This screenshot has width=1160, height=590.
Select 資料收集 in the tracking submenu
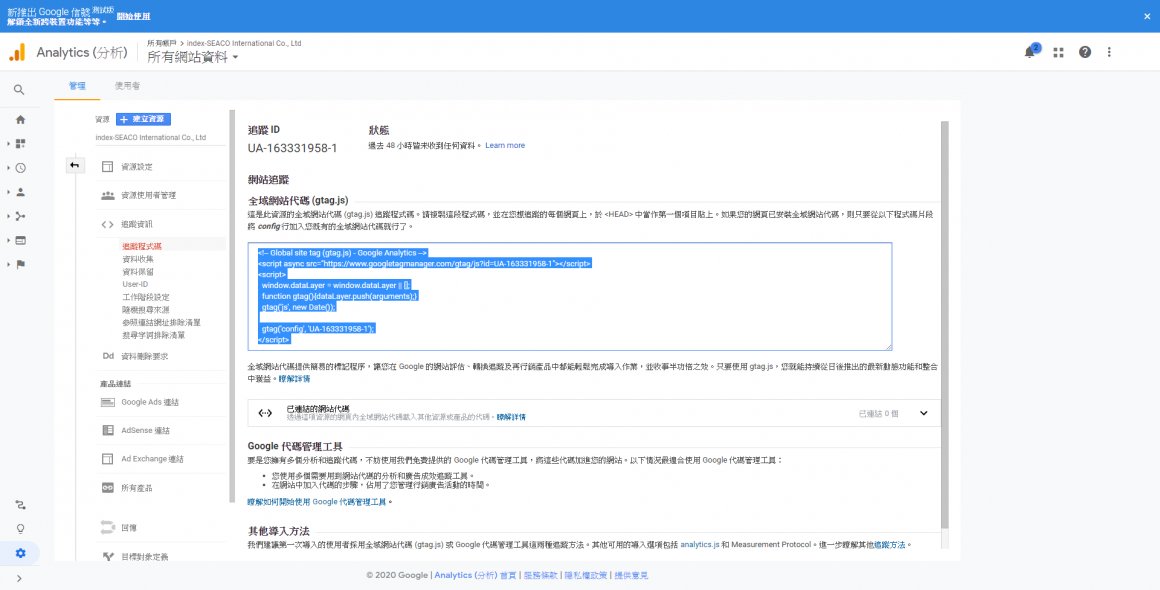pyautogui.click(x=138, y=259)
